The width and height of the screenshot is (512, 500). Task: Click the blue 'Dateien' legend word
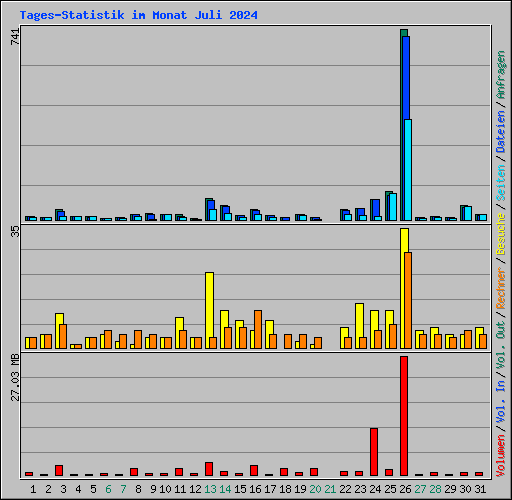coord(501,132)
